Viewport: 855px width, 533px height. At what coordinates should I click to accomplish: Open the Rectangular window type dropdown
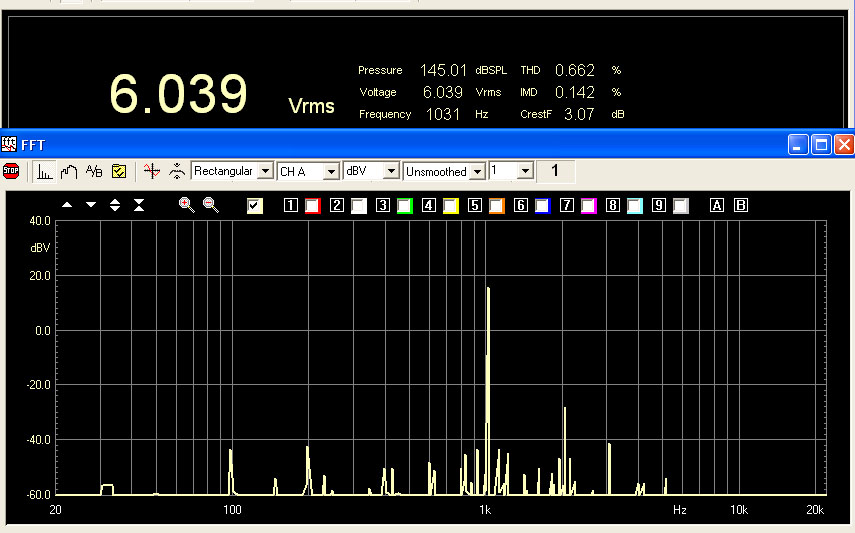pyautogui.click(x=265, y=171)
